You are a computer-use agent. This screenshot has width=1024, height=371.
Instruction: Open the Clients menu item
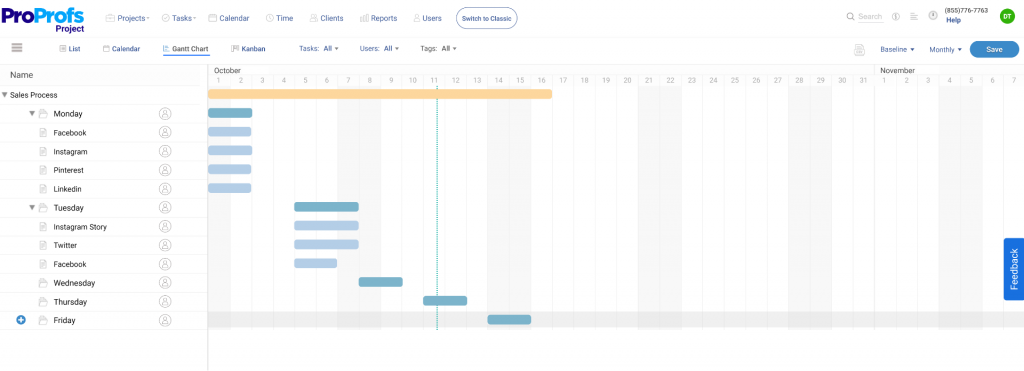click(327, 18)
